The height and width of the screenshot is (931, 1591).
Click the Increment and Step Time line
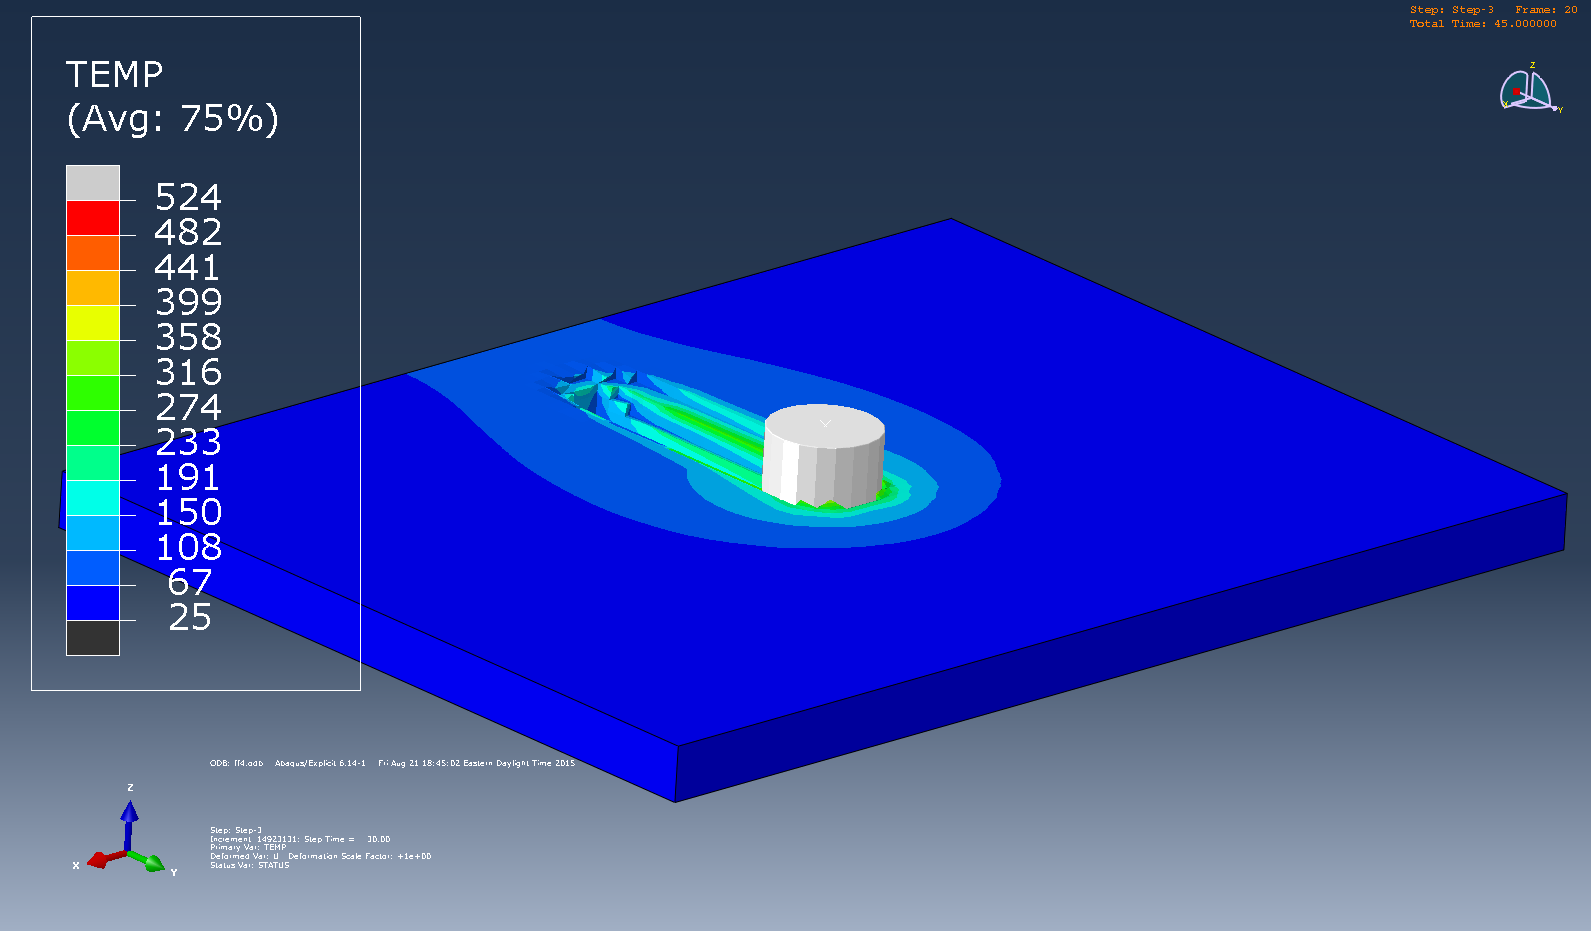click(x=300, y=839)
